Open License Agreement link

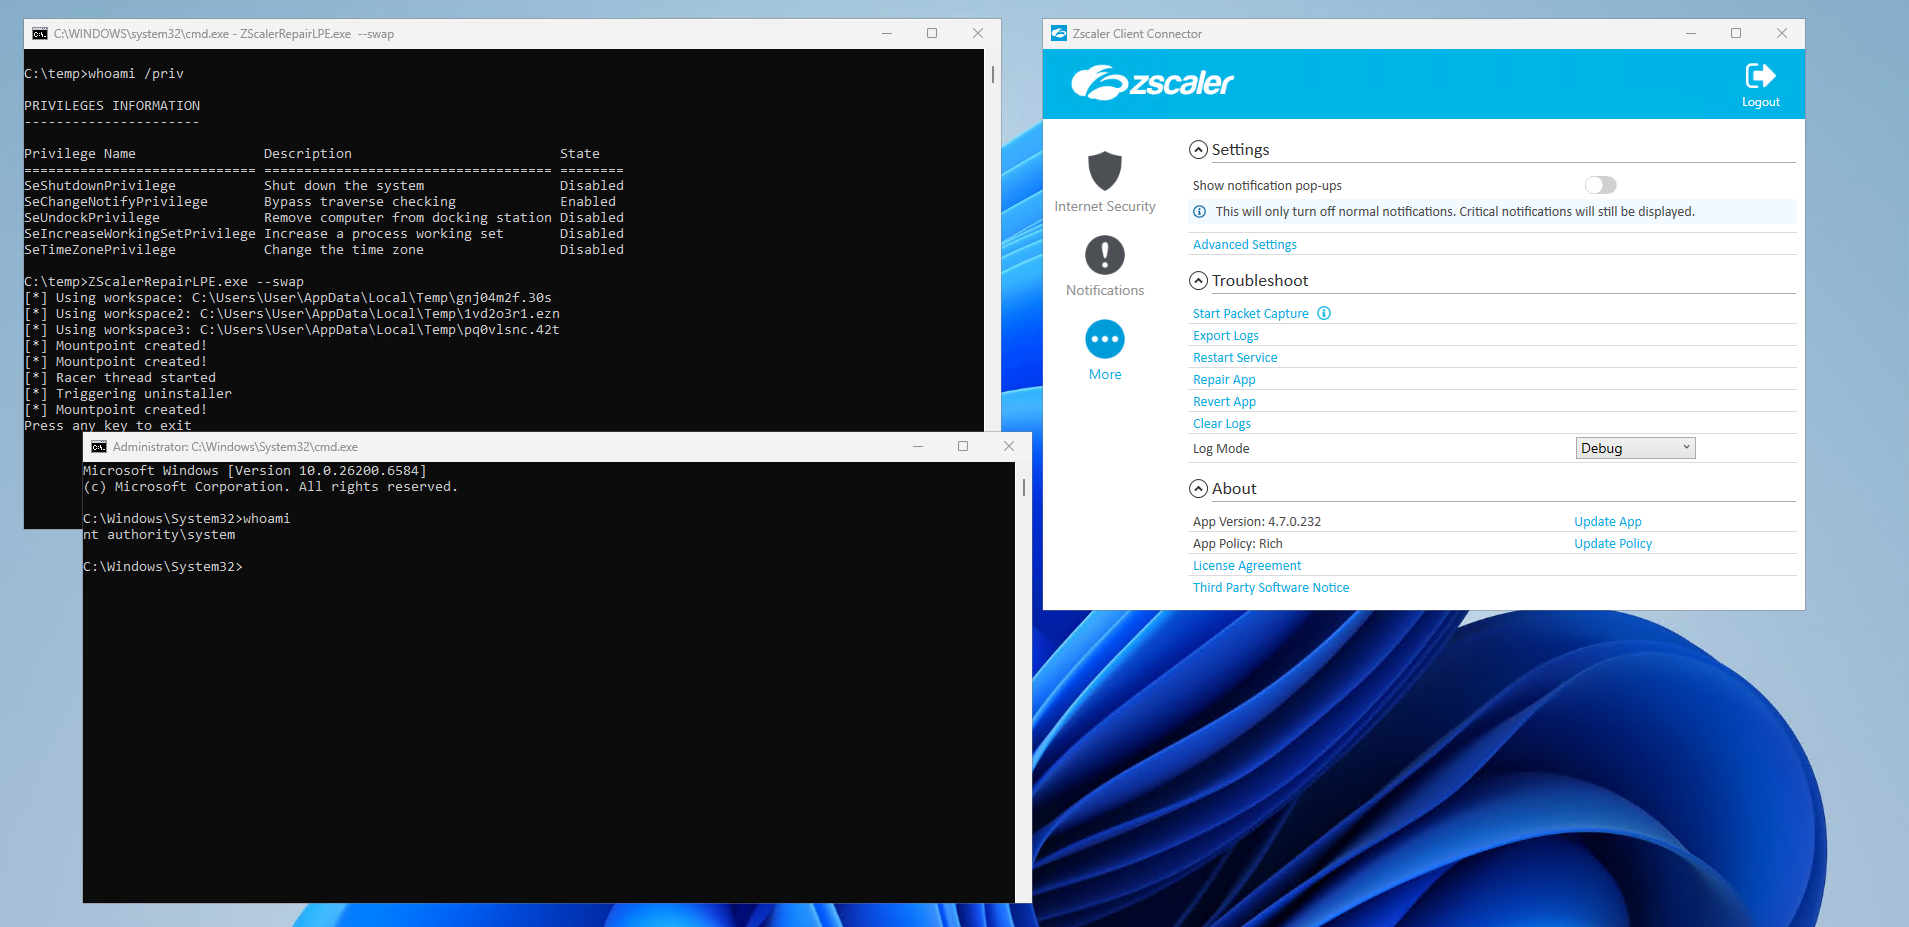pos(1246,565)
